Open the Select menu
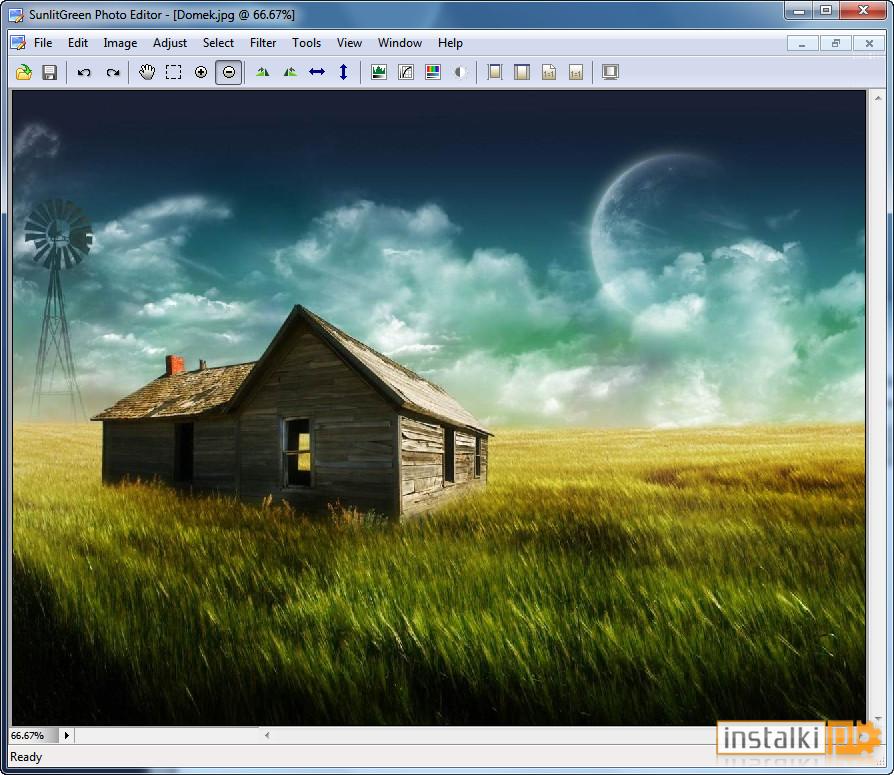894x775 pixels. pos(218,43)
